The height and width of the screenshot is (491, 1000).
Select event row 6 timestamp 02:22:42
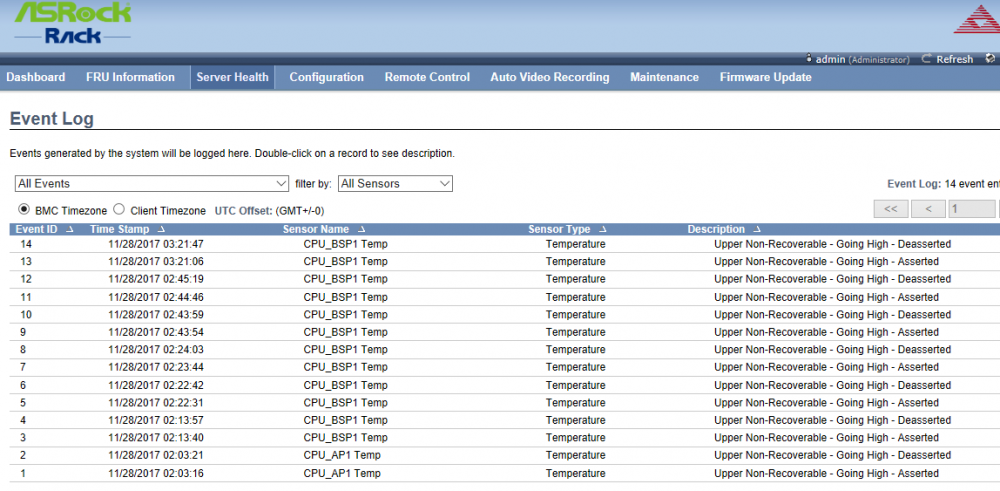(156, 385)
